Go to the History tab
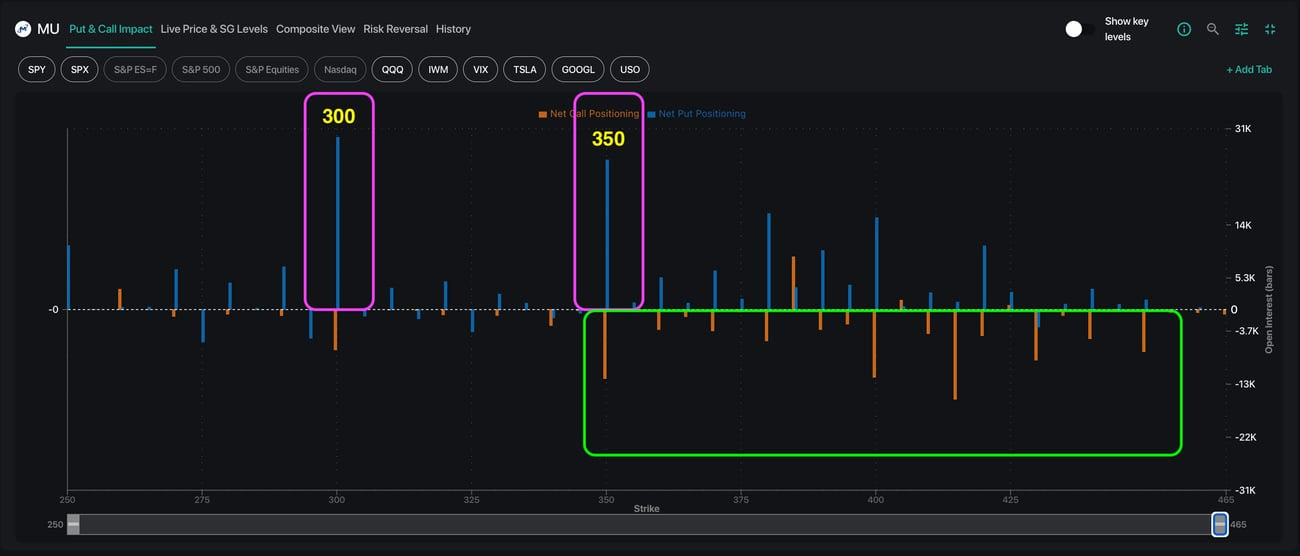 453,29
